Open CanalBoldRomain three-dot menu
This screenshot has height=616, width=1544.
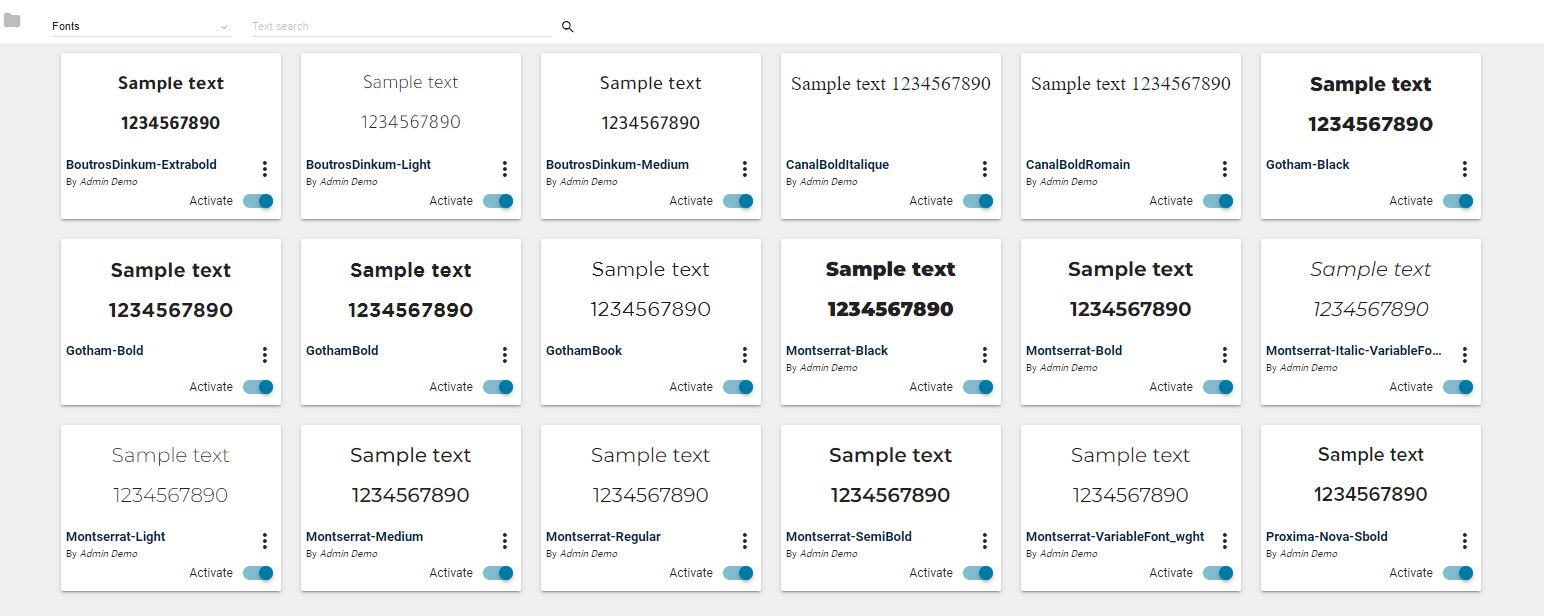1225,169
